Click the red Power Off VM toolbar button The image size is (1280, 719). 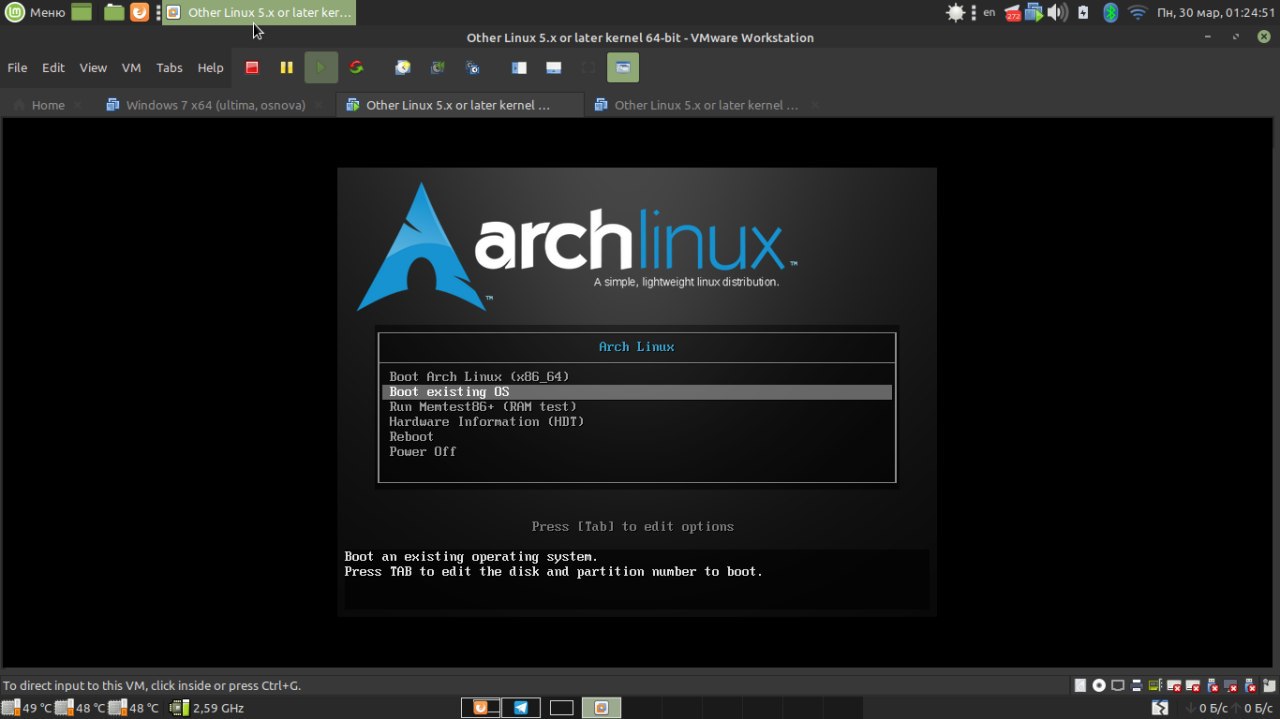252,68
